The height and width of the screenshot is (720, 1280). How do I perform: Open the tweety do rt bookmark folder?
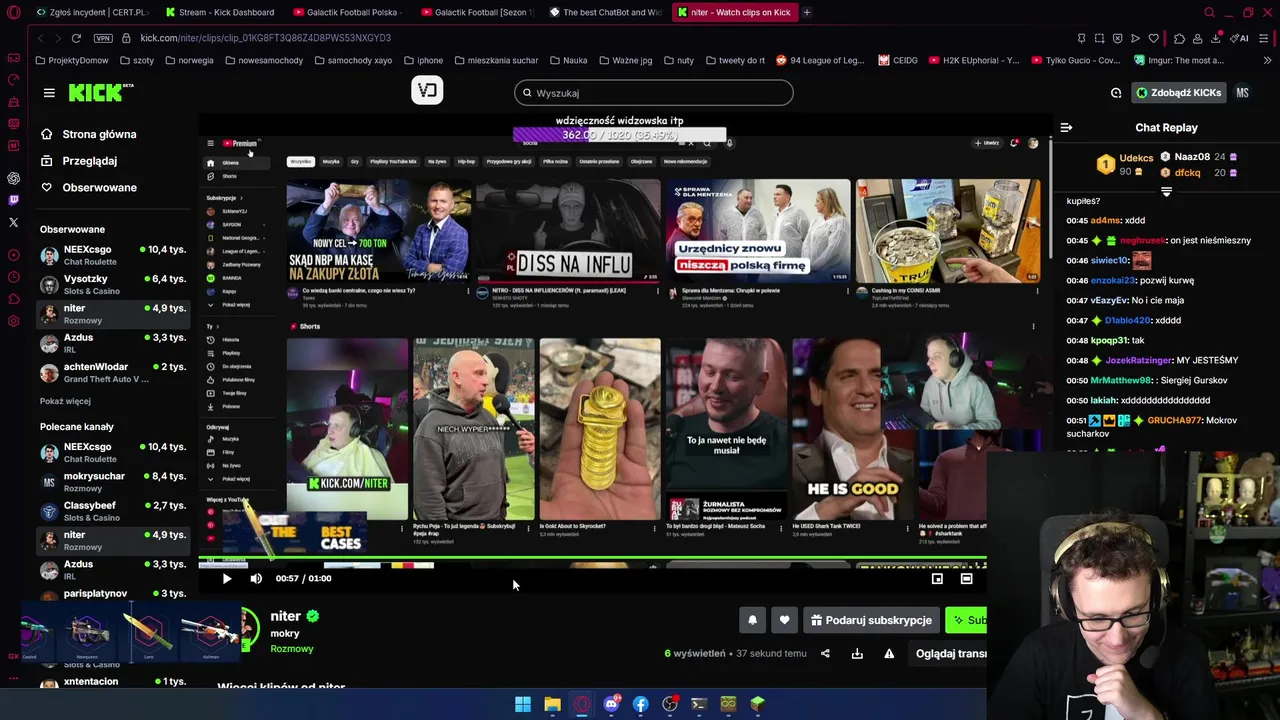[734, 60]
